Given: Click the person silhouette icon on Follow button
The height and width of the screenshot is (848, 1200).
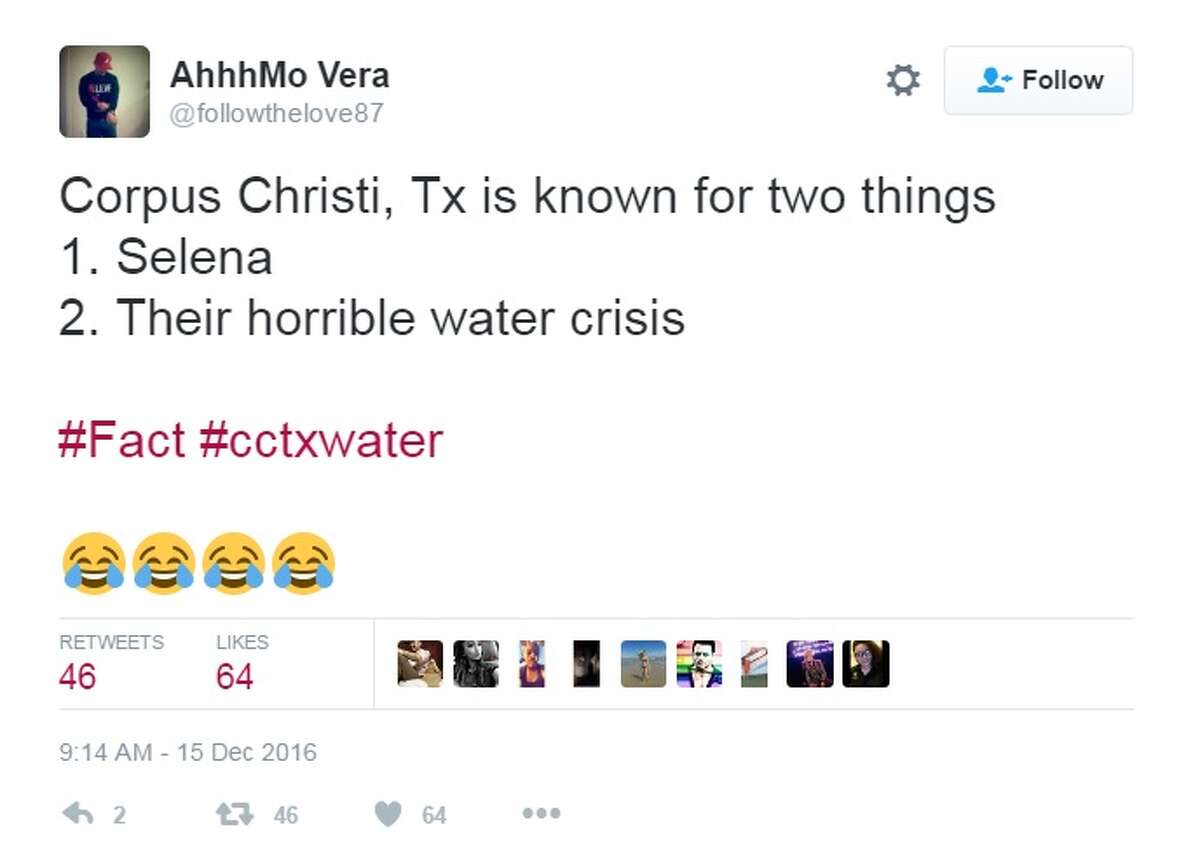Looking at the screenshot, I should click(993, 81).
